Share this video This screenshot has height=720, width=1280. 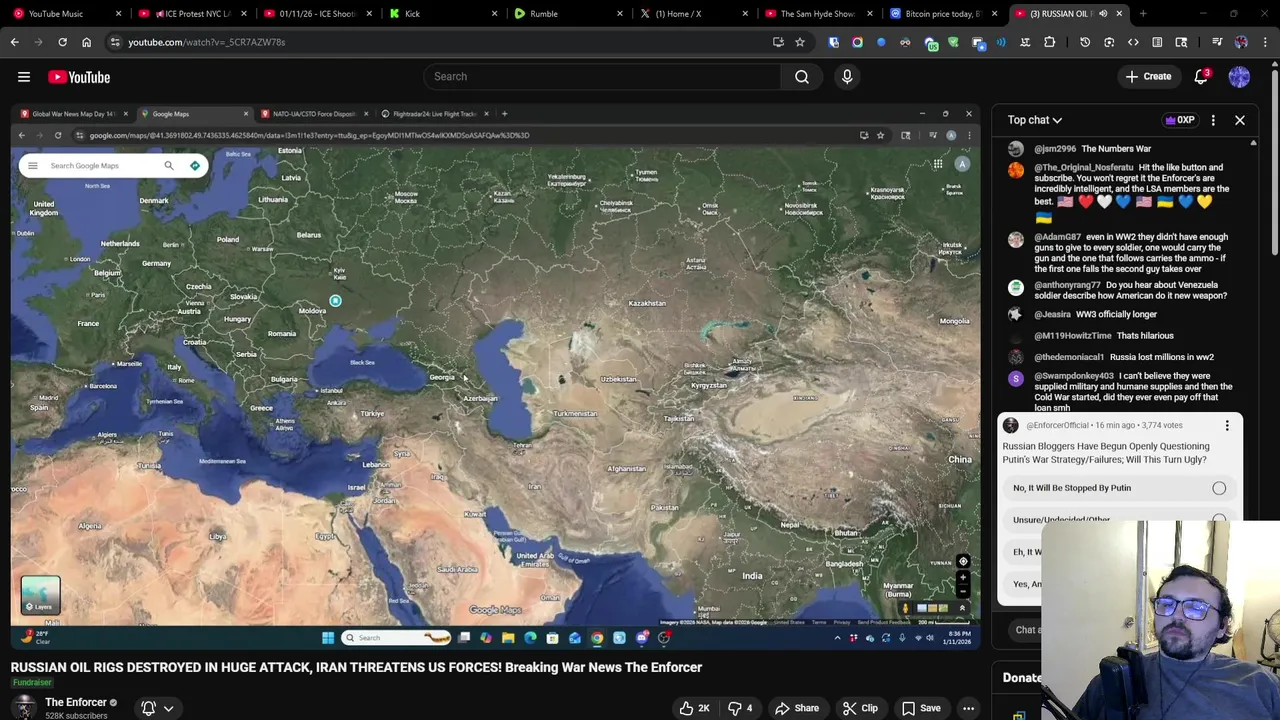[x=797, y=708]
